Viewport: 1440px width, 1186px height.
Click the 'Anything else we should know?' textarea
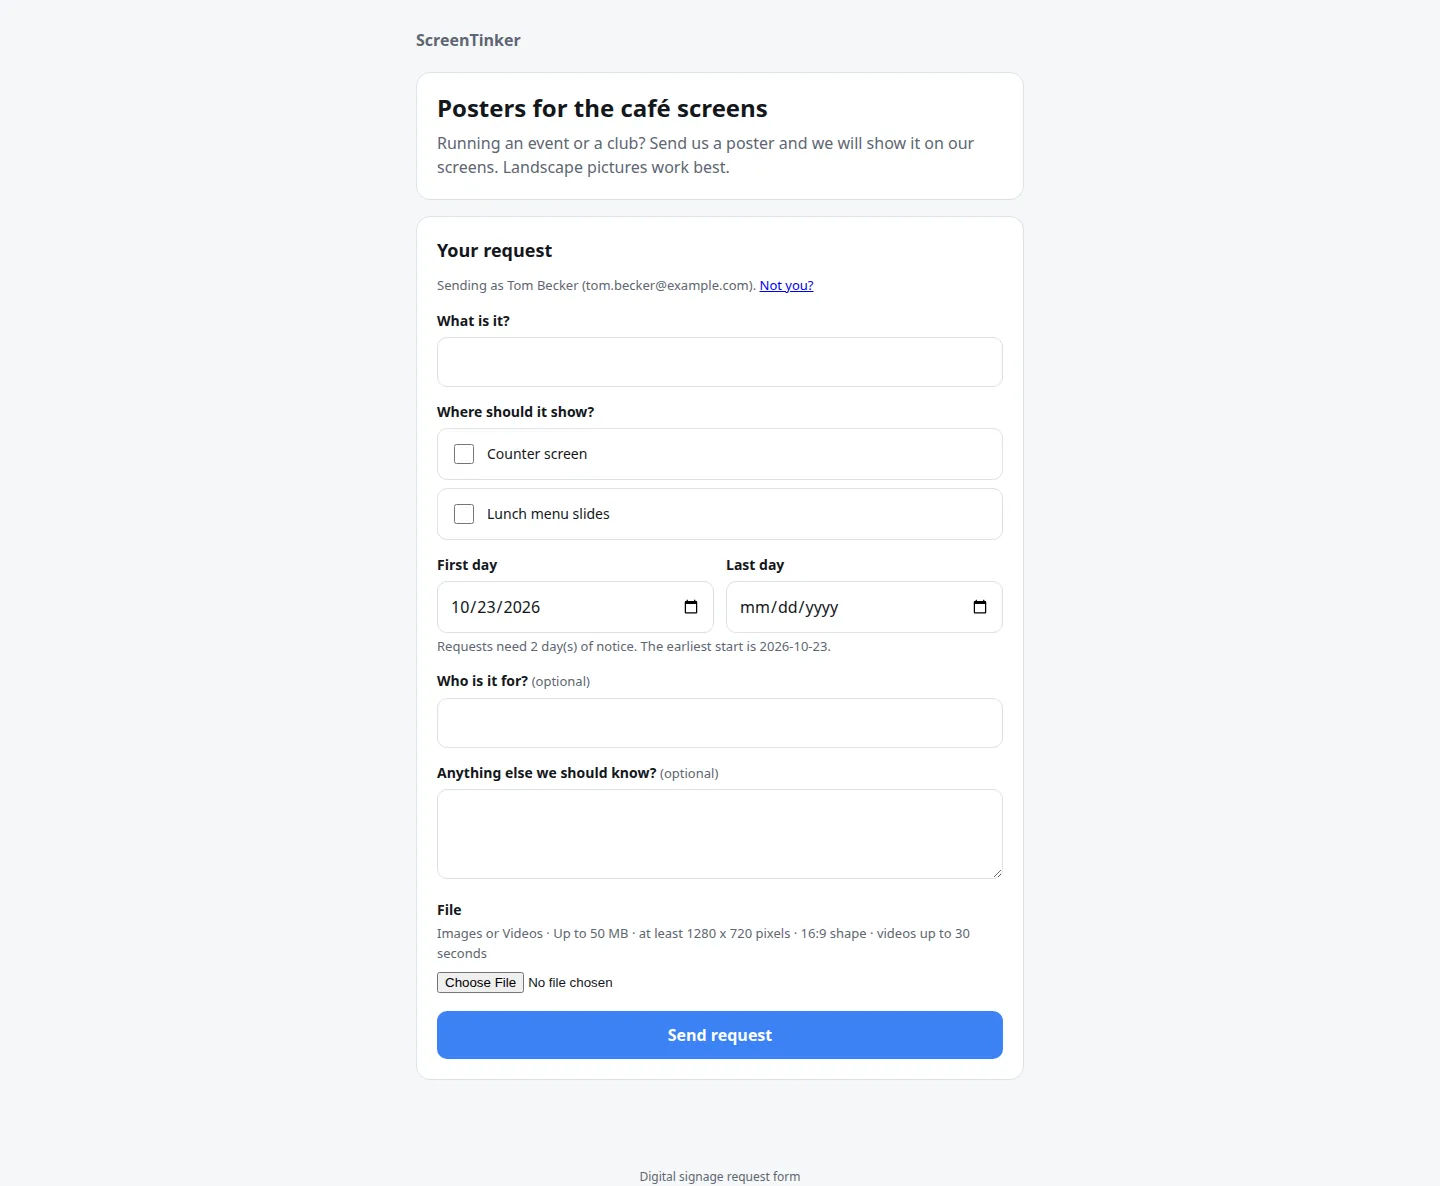720,834
